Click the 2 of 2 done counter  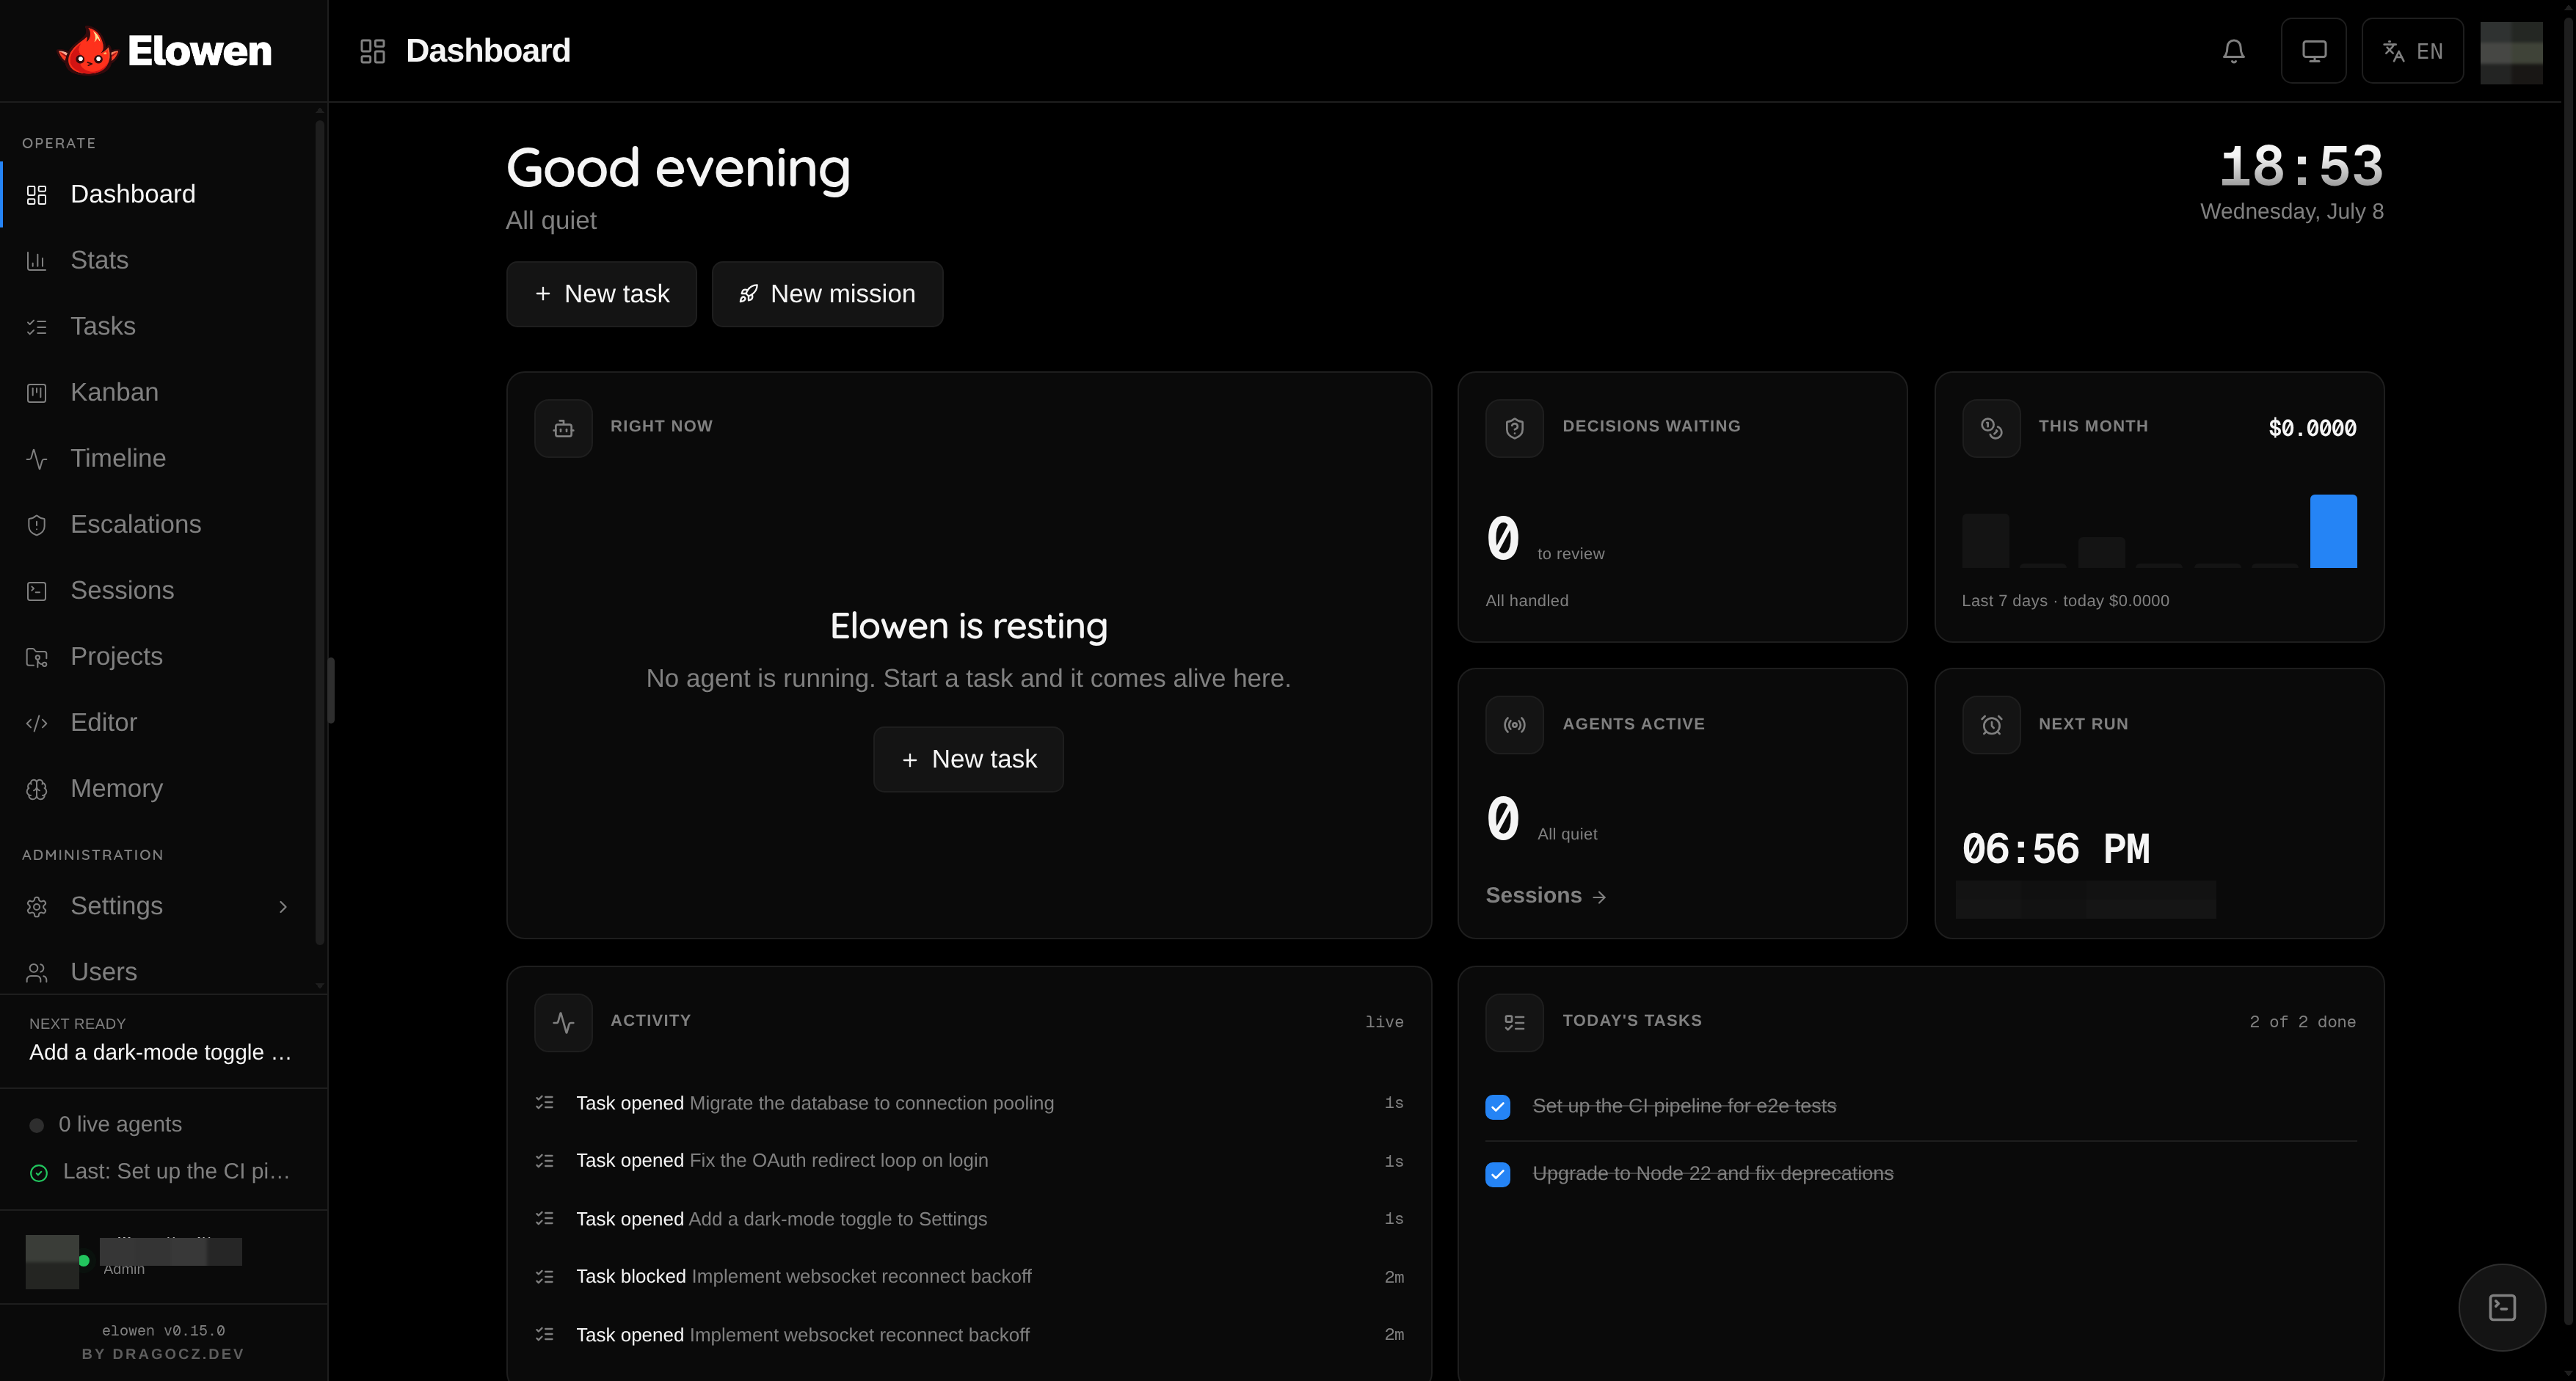tap(2302, 1022)
